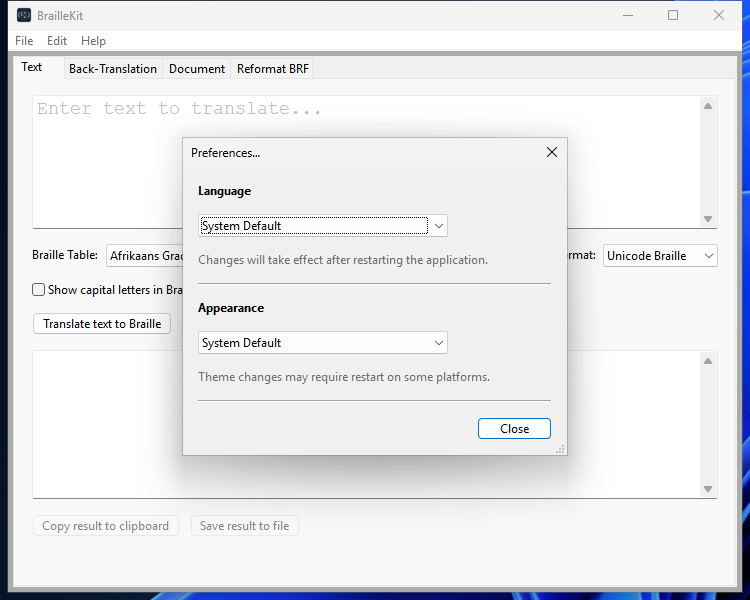
Task: Maximize the BrailleKit window
Action: point(673,15)
